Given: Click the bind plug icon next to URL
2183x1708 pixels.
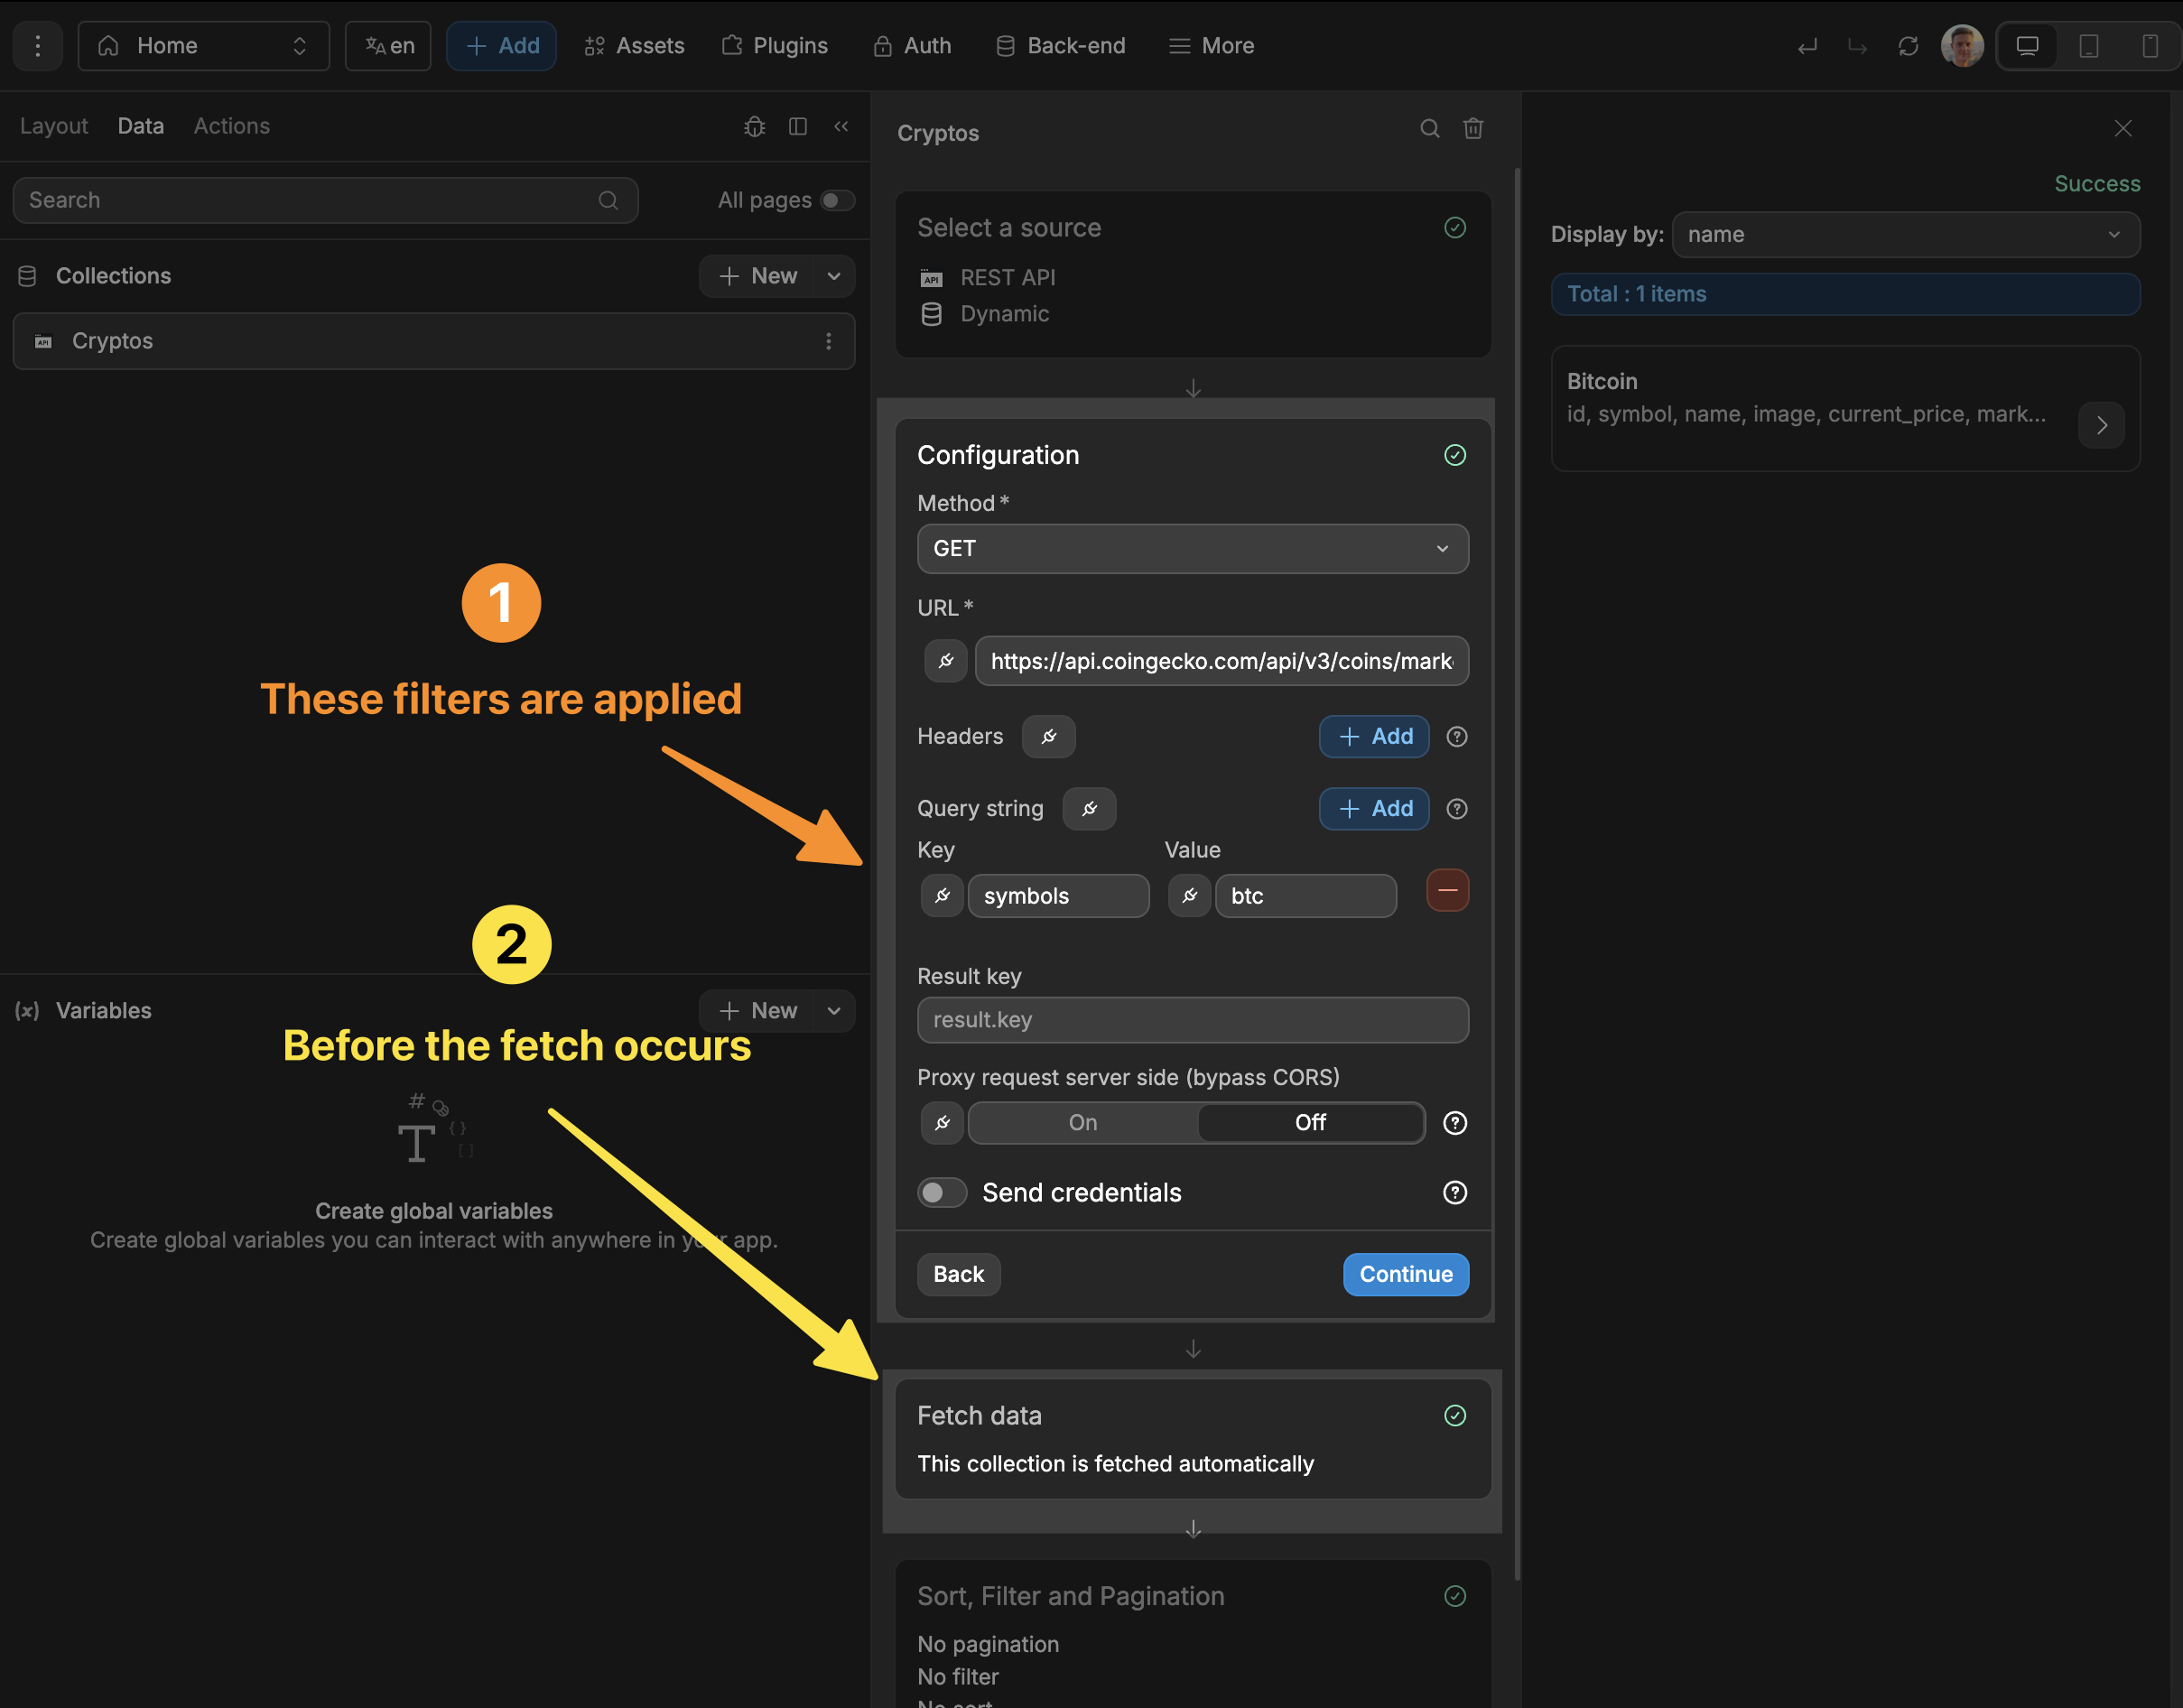Looking at the screenshot, I should point(945,661).
